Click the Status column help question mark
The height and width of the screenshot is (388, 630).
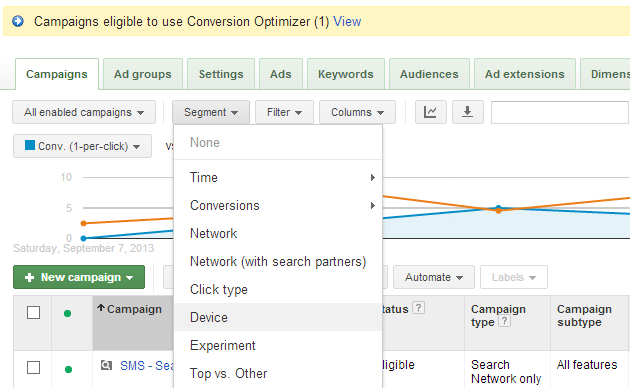point(418,308)
